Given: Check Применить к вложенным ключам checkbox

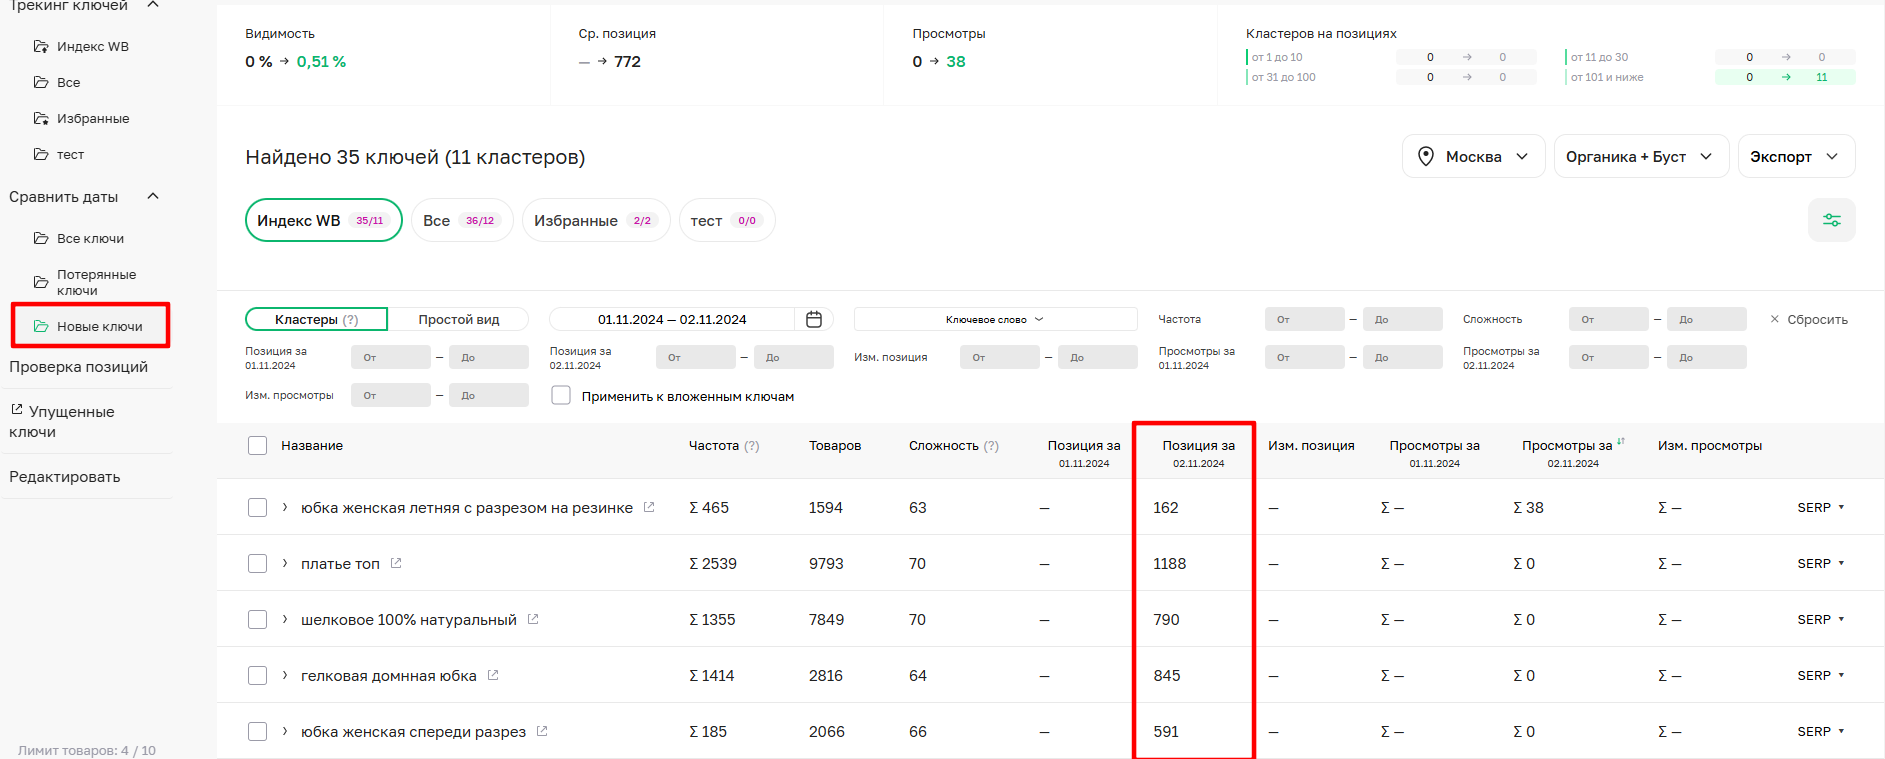Looking at the screenshot, I should 561,396.
